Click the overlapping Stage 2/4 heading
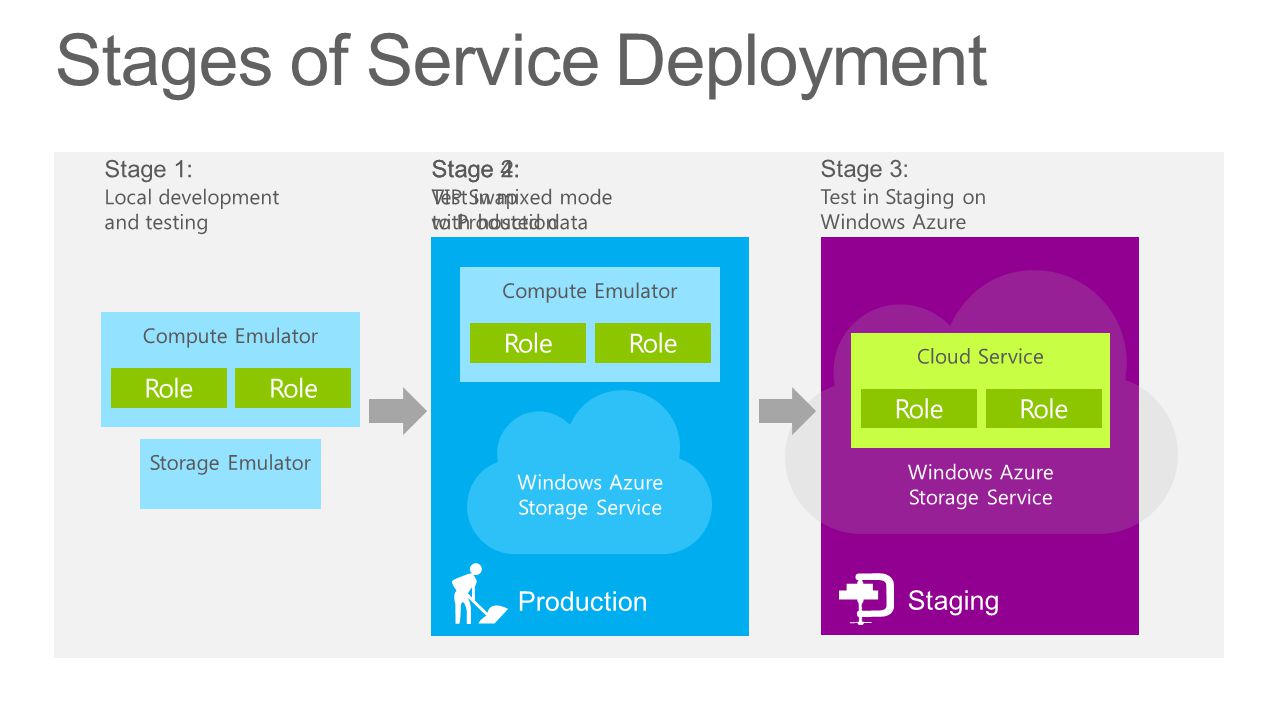 point(476,169)
